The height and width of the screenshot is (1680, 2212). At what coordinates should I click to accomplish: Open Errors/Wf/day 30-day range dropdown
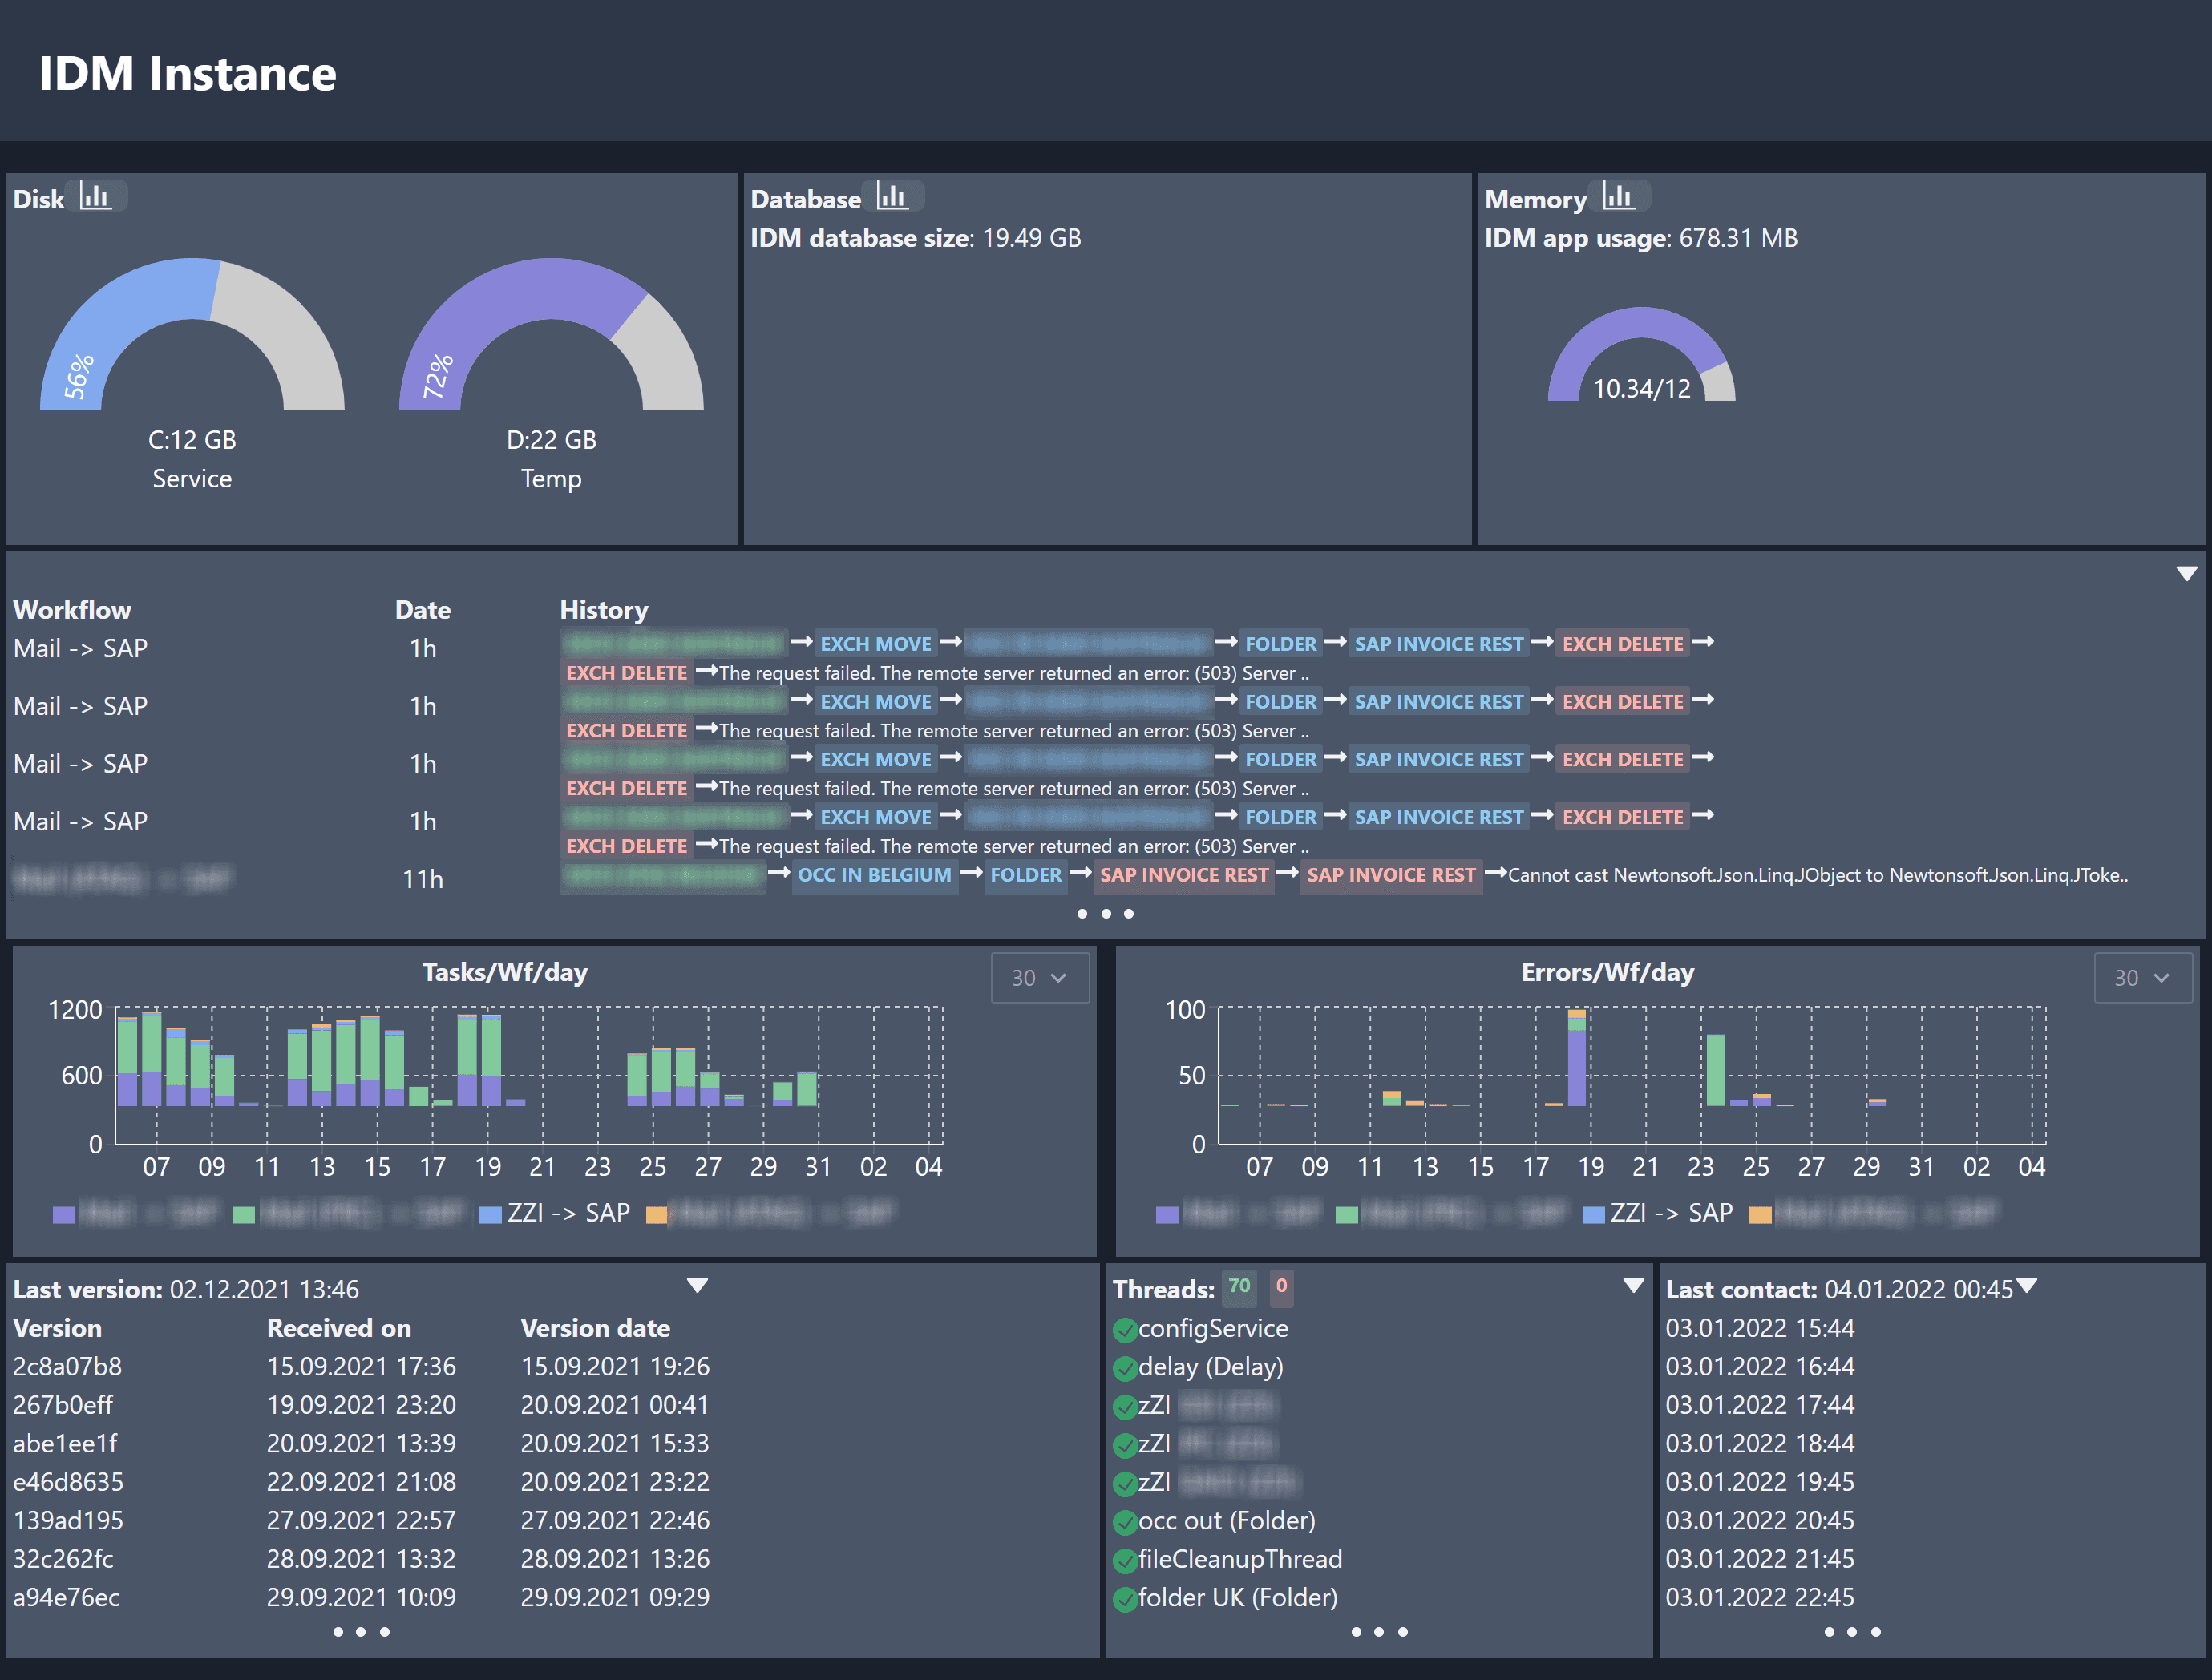[x=2142, y=977]
